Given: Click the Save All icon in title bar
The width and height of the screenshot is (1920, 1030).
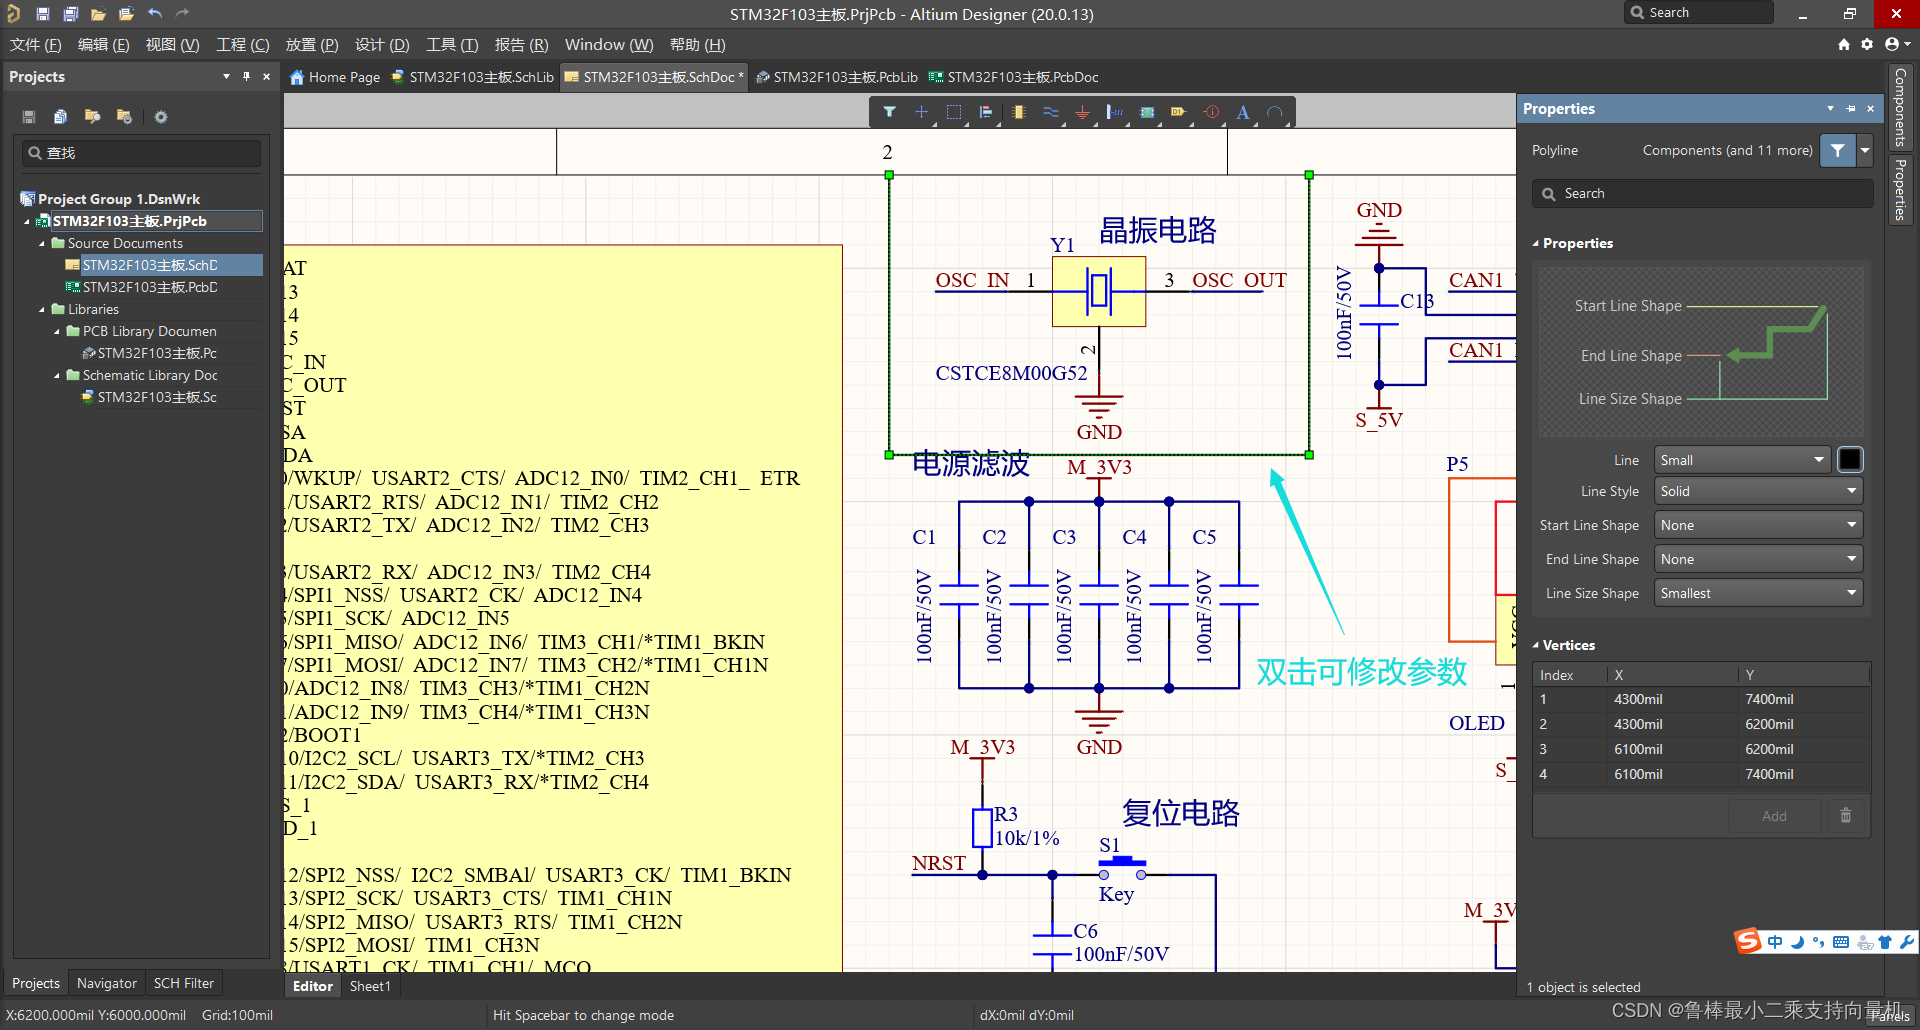Looking at the screenshot, I should [x=70, y=14].
